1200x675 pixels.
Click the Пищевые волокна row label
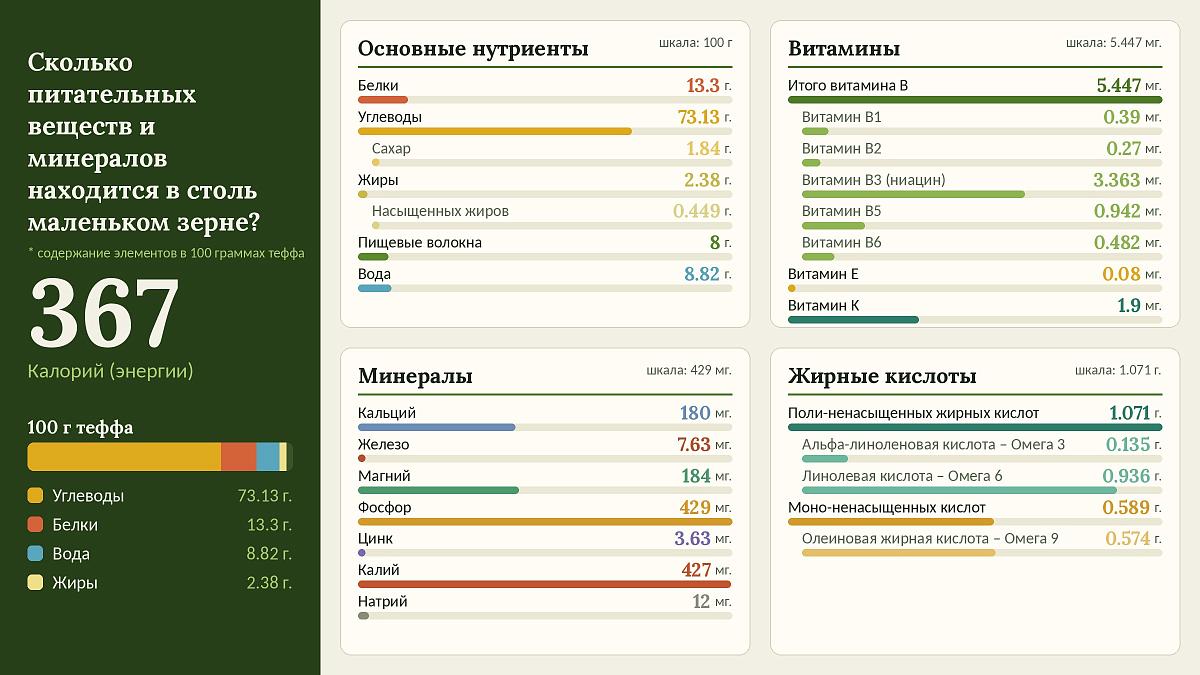(420, 242)
